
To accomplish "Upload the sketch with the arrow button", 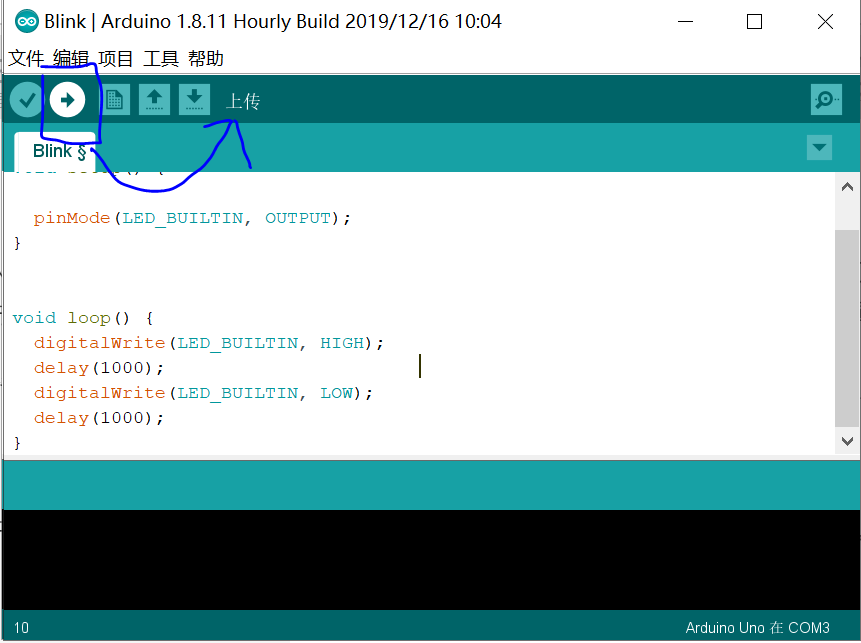I will pos(68,100).
